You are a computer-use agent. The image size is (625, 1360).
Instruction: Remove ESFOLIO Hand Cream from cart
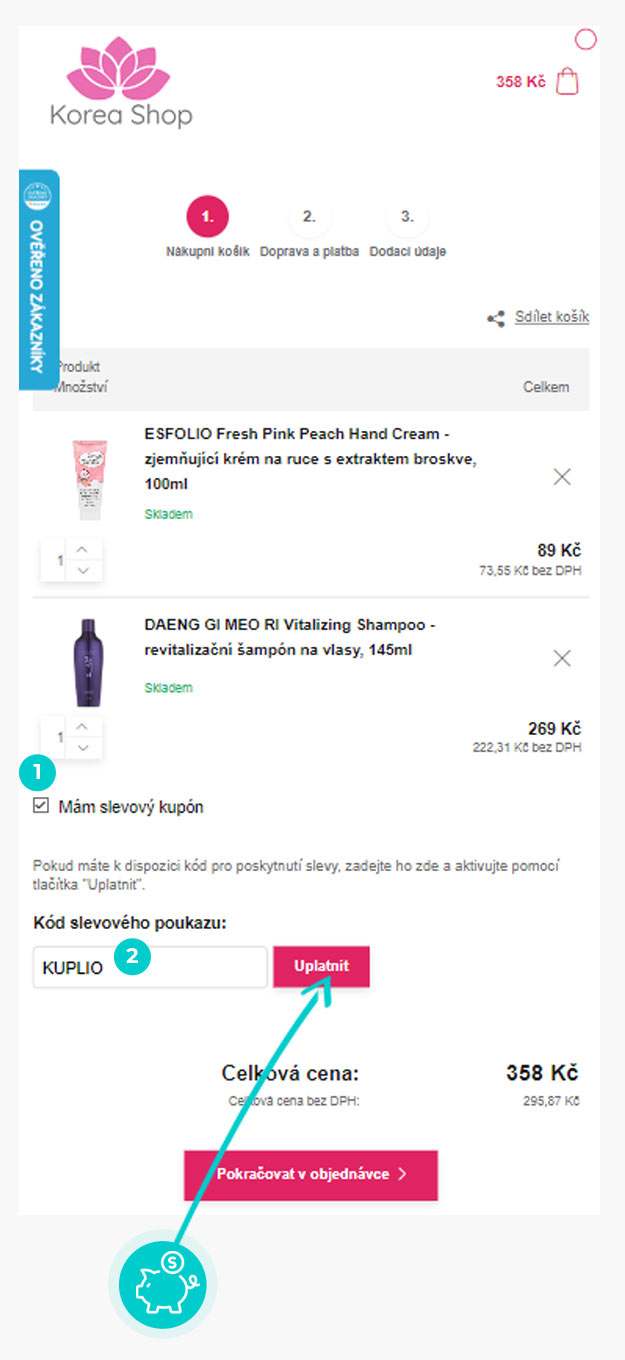point(562,477)
